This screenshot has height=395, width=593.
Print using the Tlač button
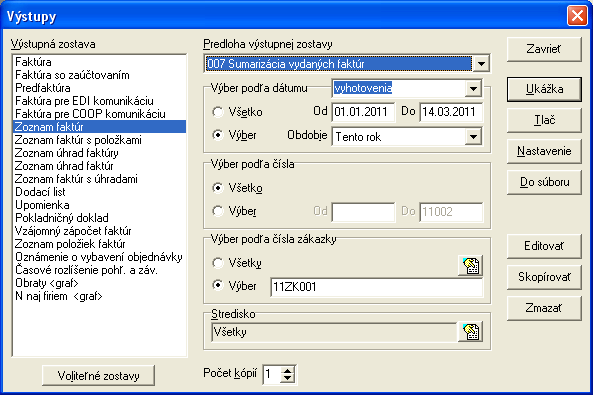544,120
